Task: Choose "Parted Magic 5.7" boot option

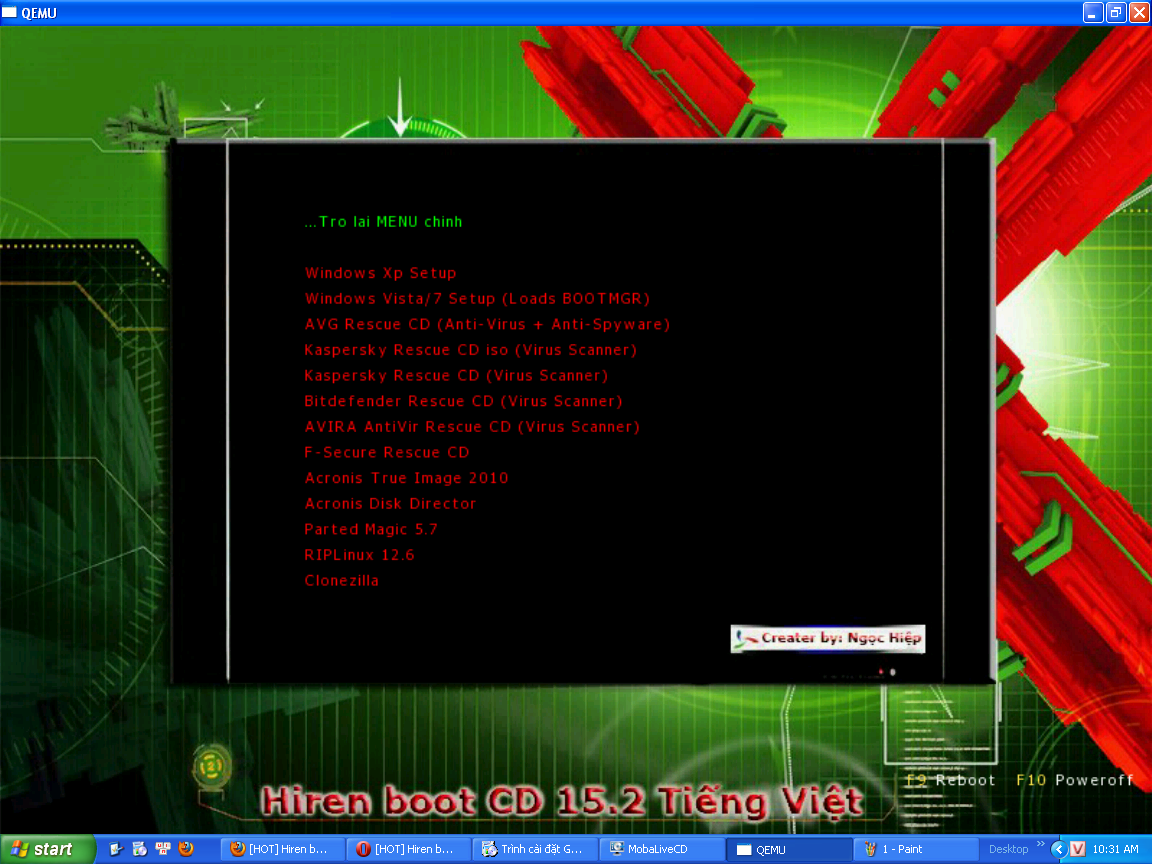Action: 370,529
